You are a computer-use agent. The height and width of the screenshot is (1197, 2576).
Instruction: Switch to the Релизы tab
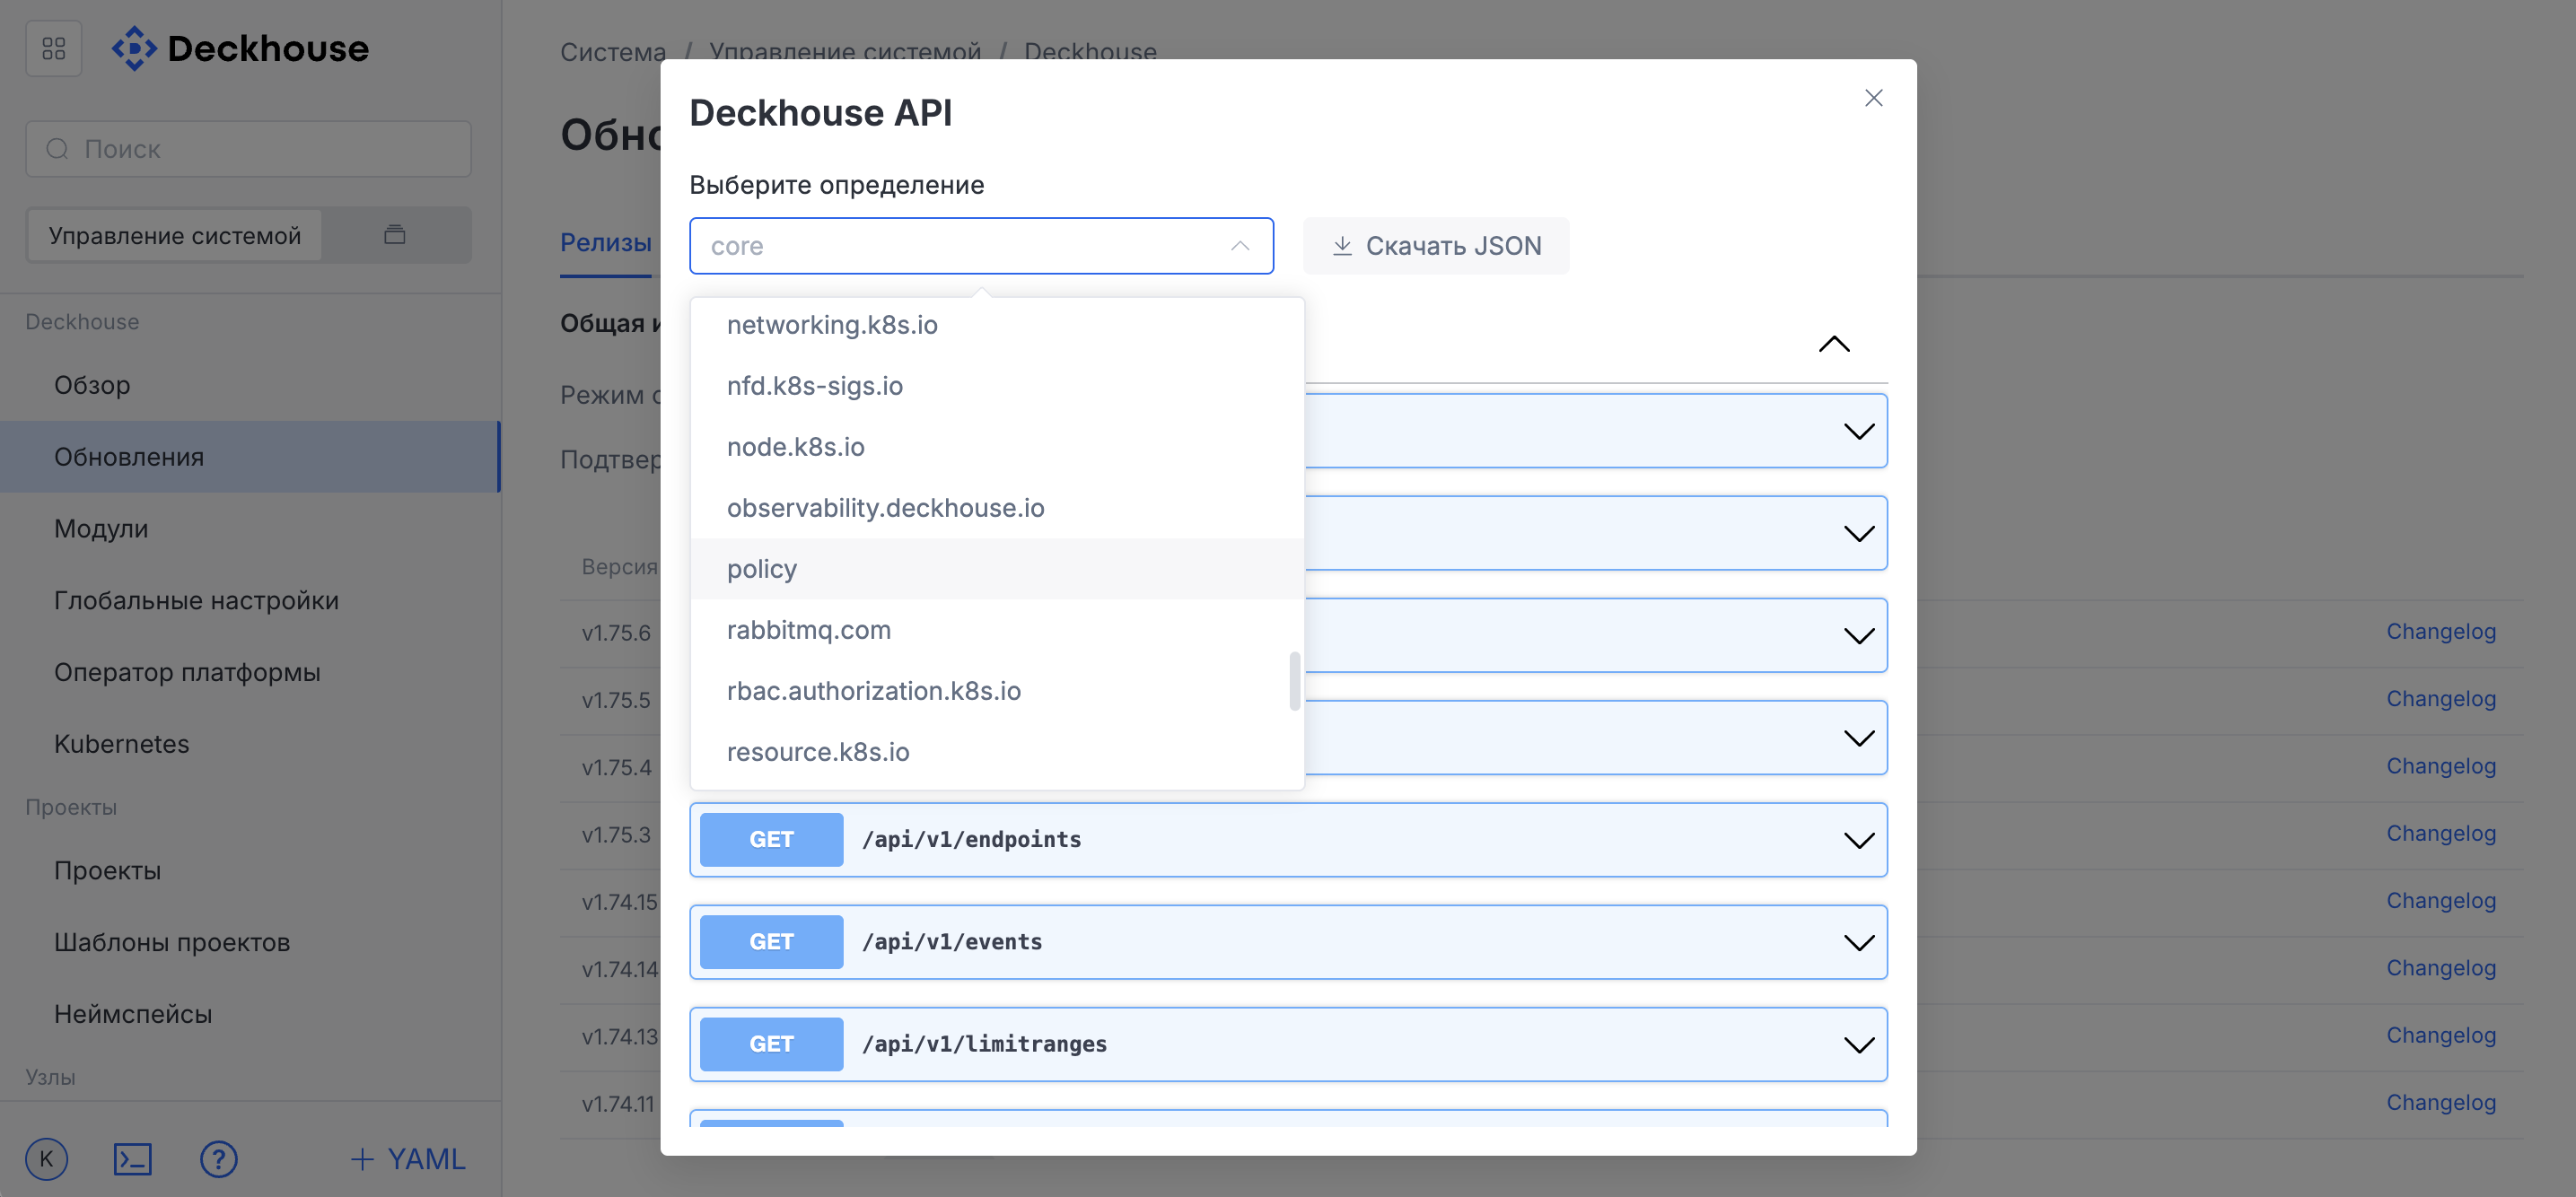tap(606, 243)
